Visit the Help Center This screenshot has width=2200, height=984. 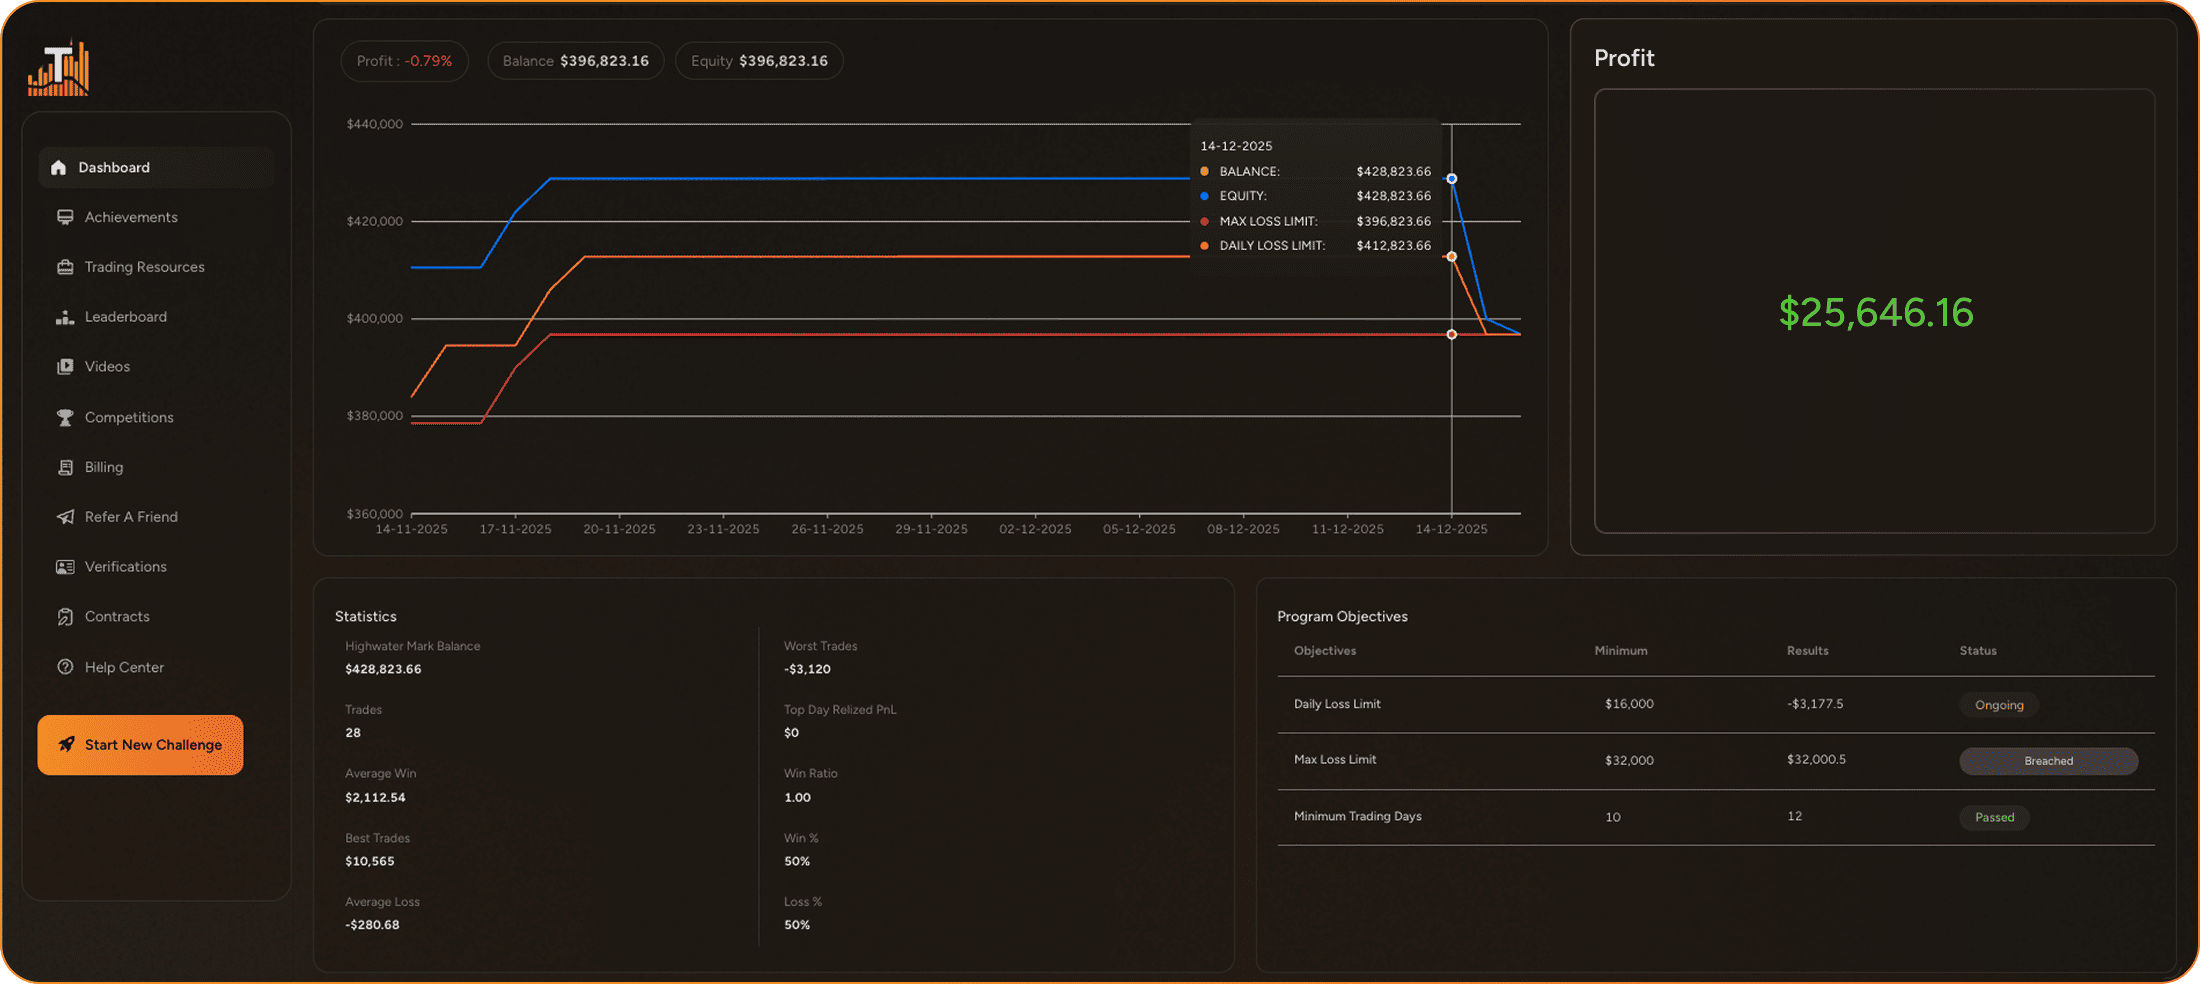point(124,667)
